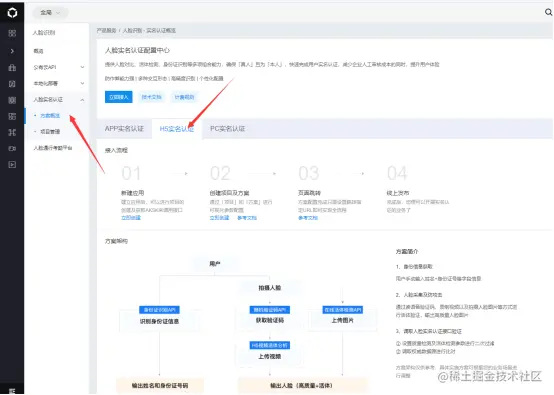This screenshot has height=395, width=554.
Task: Click the 人脸实名认证配置中心 heading
Action: pos(137,51)
